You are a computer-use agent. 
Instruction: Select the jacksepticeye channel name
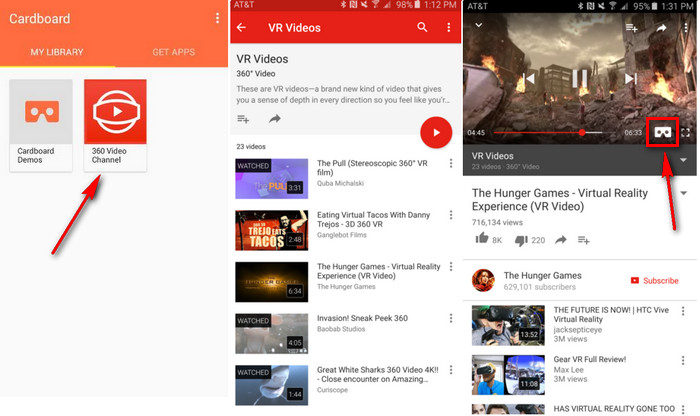tap(578, 329)
